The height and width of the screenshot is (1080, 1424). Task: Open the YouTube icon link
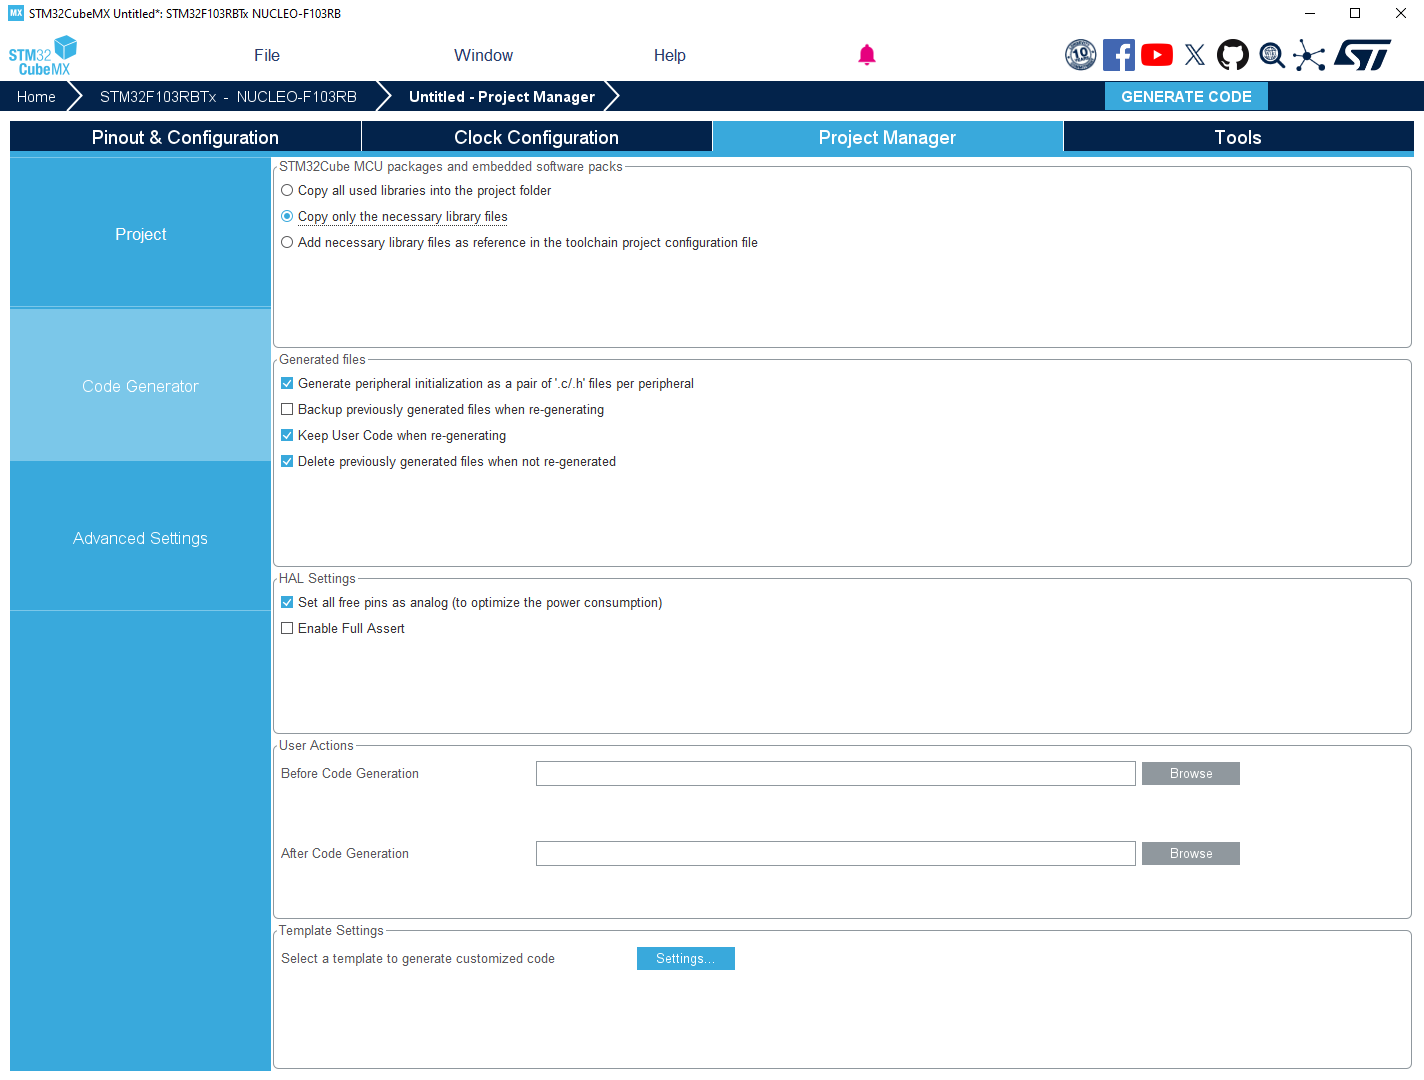(x=1157, y=55)
